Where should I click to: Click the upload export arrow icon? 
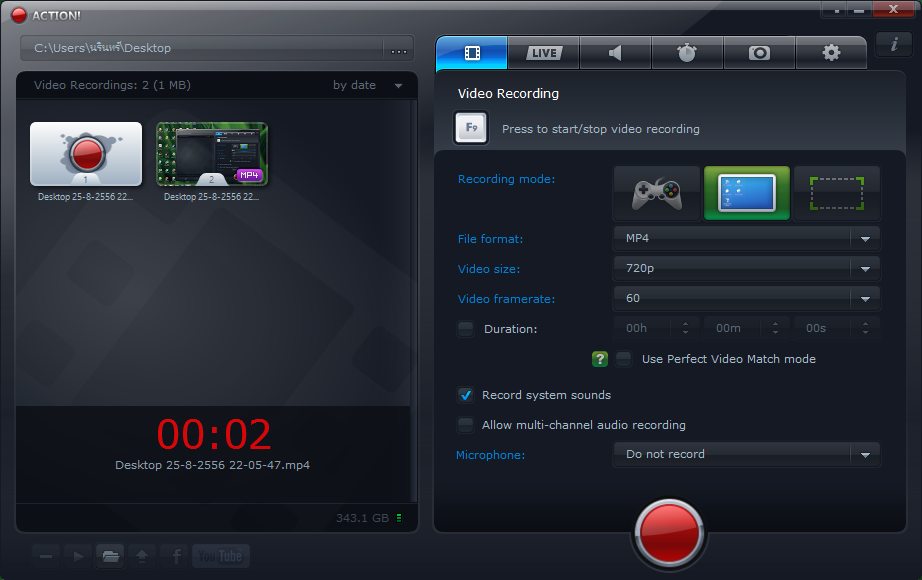[142, 556]
